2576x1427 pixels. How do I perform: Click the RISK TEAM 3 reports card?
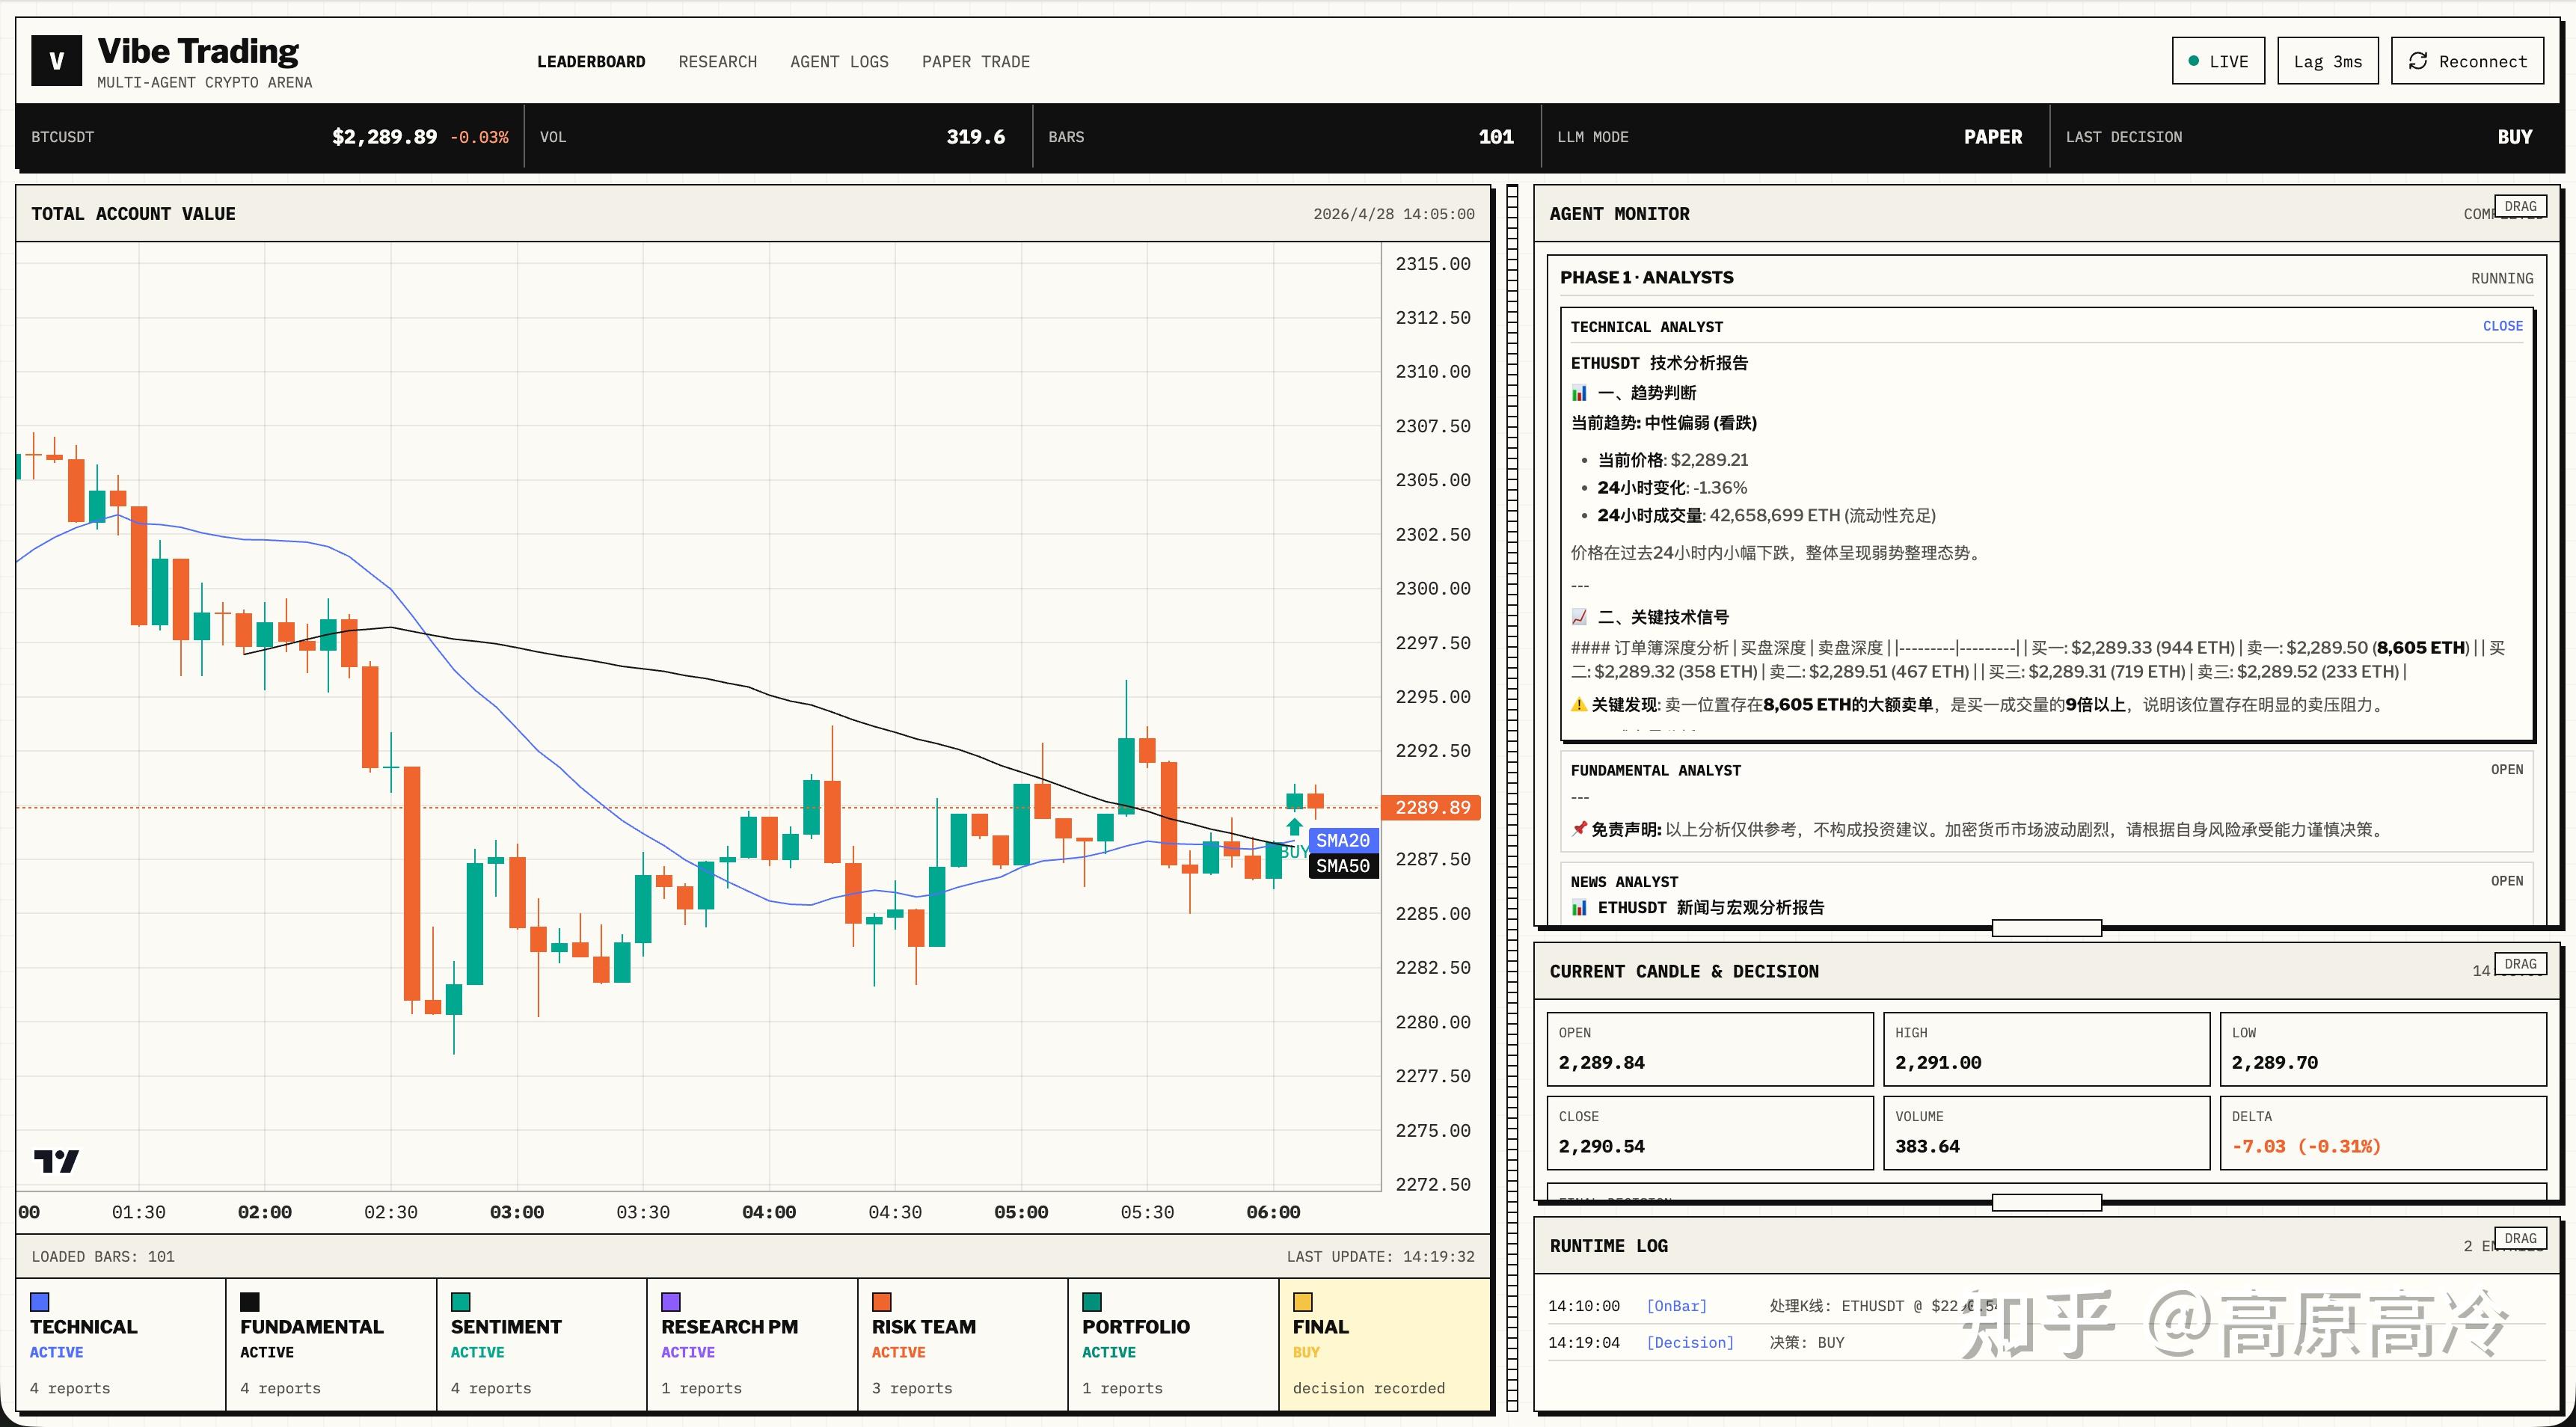(x=962, y=1345)
